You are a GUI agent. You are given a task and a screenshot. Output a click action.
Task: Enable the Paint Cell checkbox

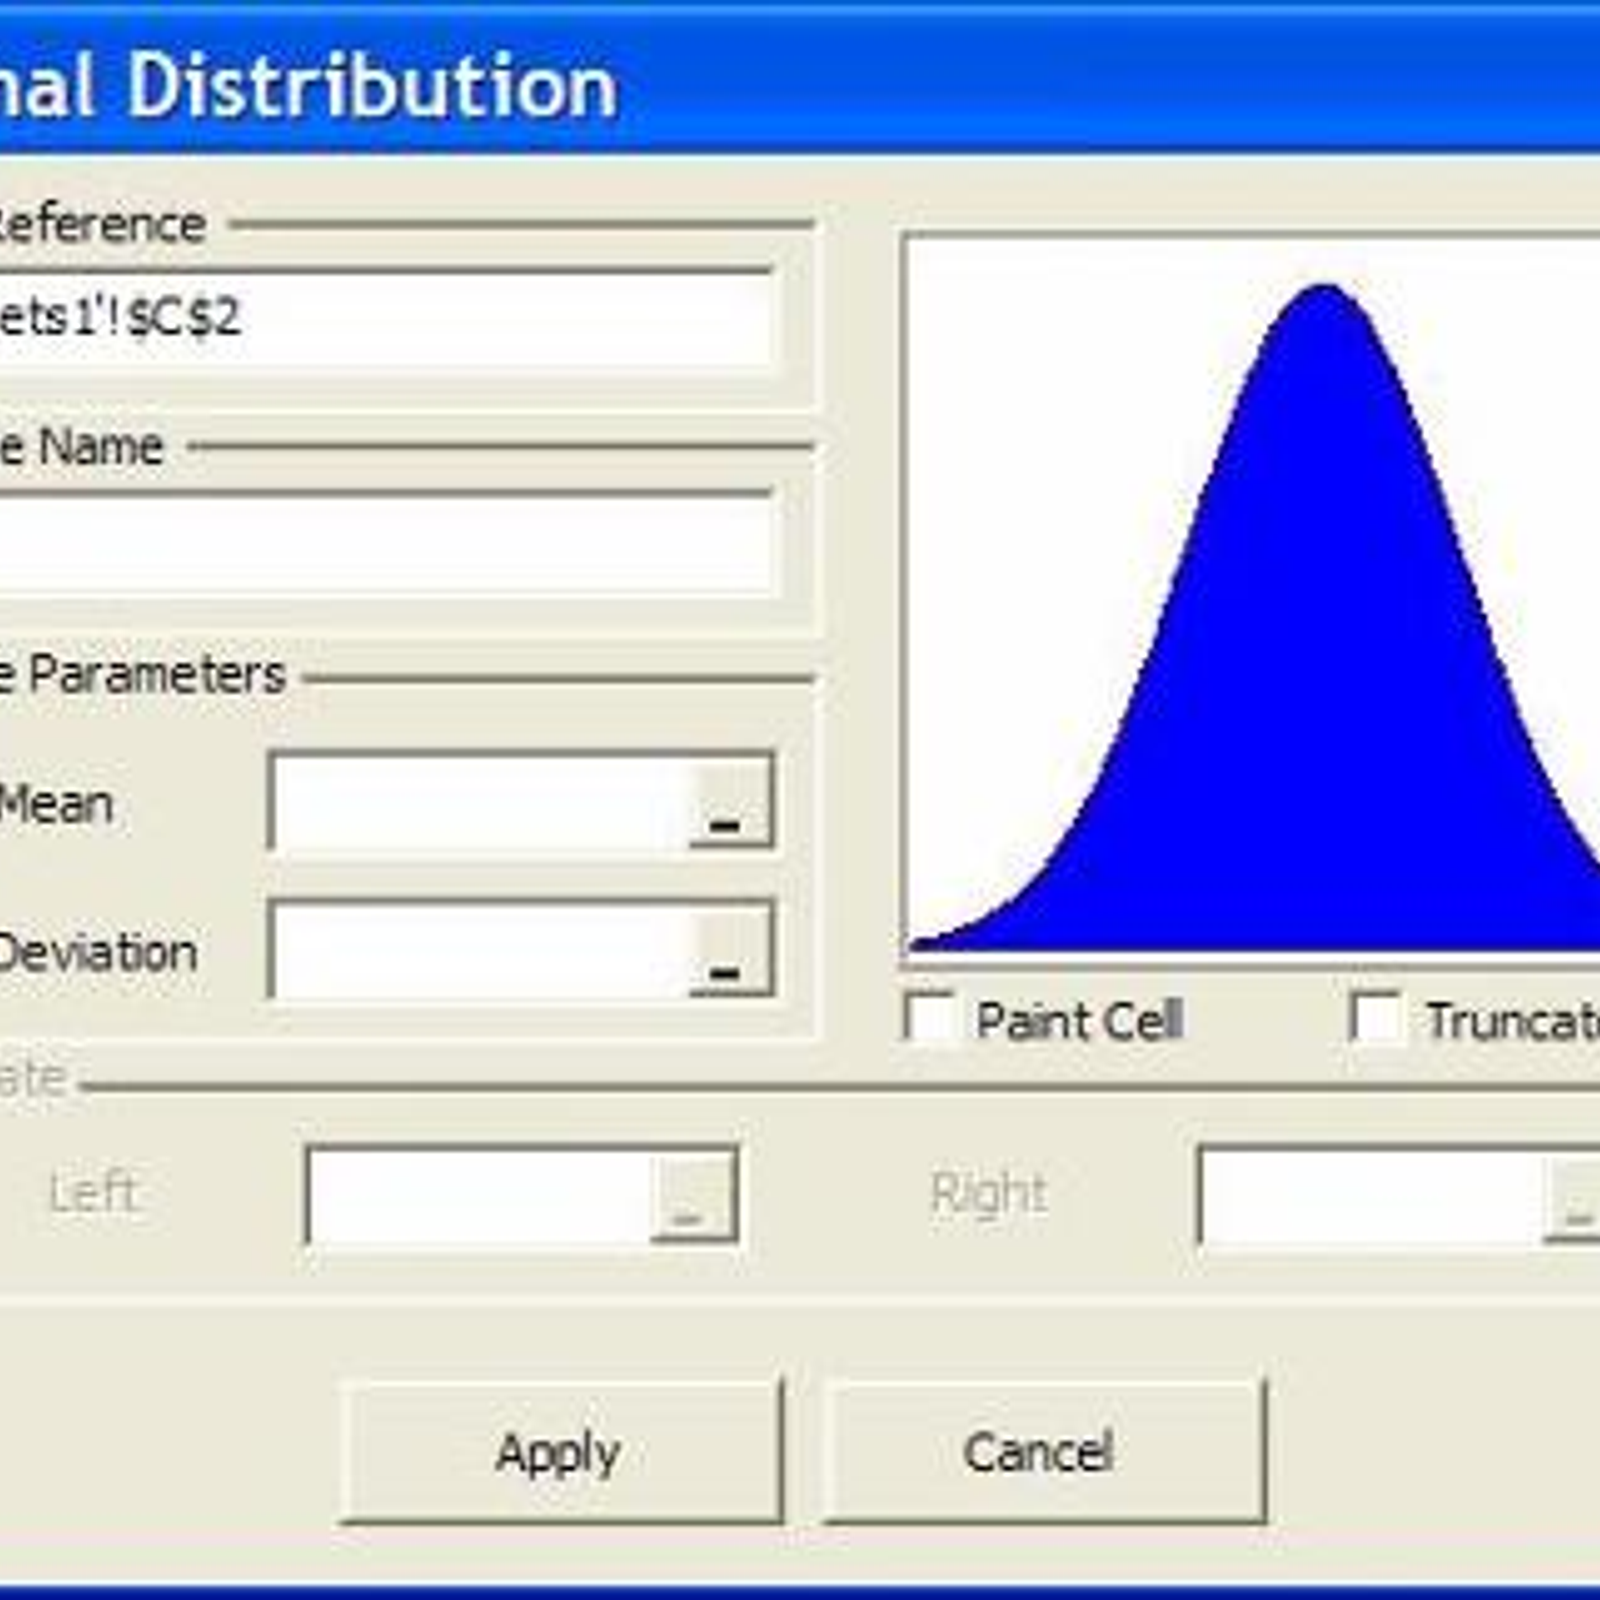coord(930,1018)
